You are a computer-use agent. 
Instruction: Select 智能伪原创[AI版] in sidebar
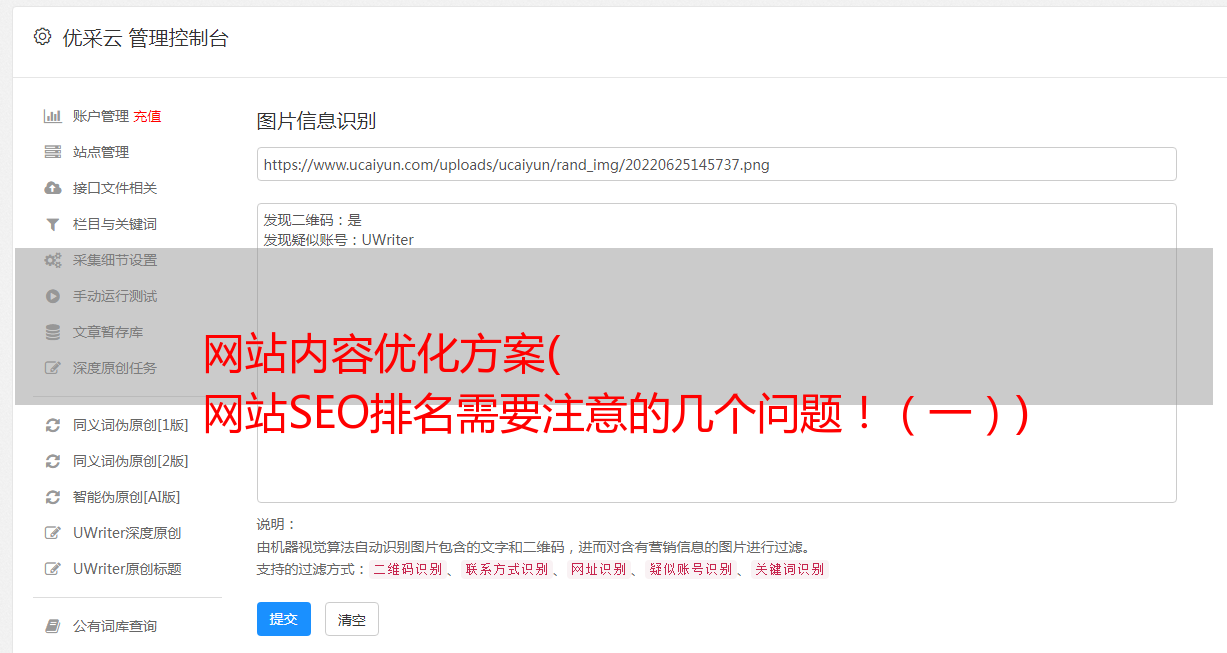[x=126, y=497]
